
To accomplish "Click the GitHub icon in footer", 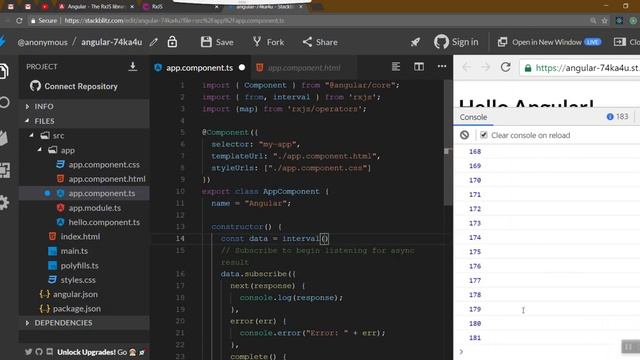I will coord(39,352).
